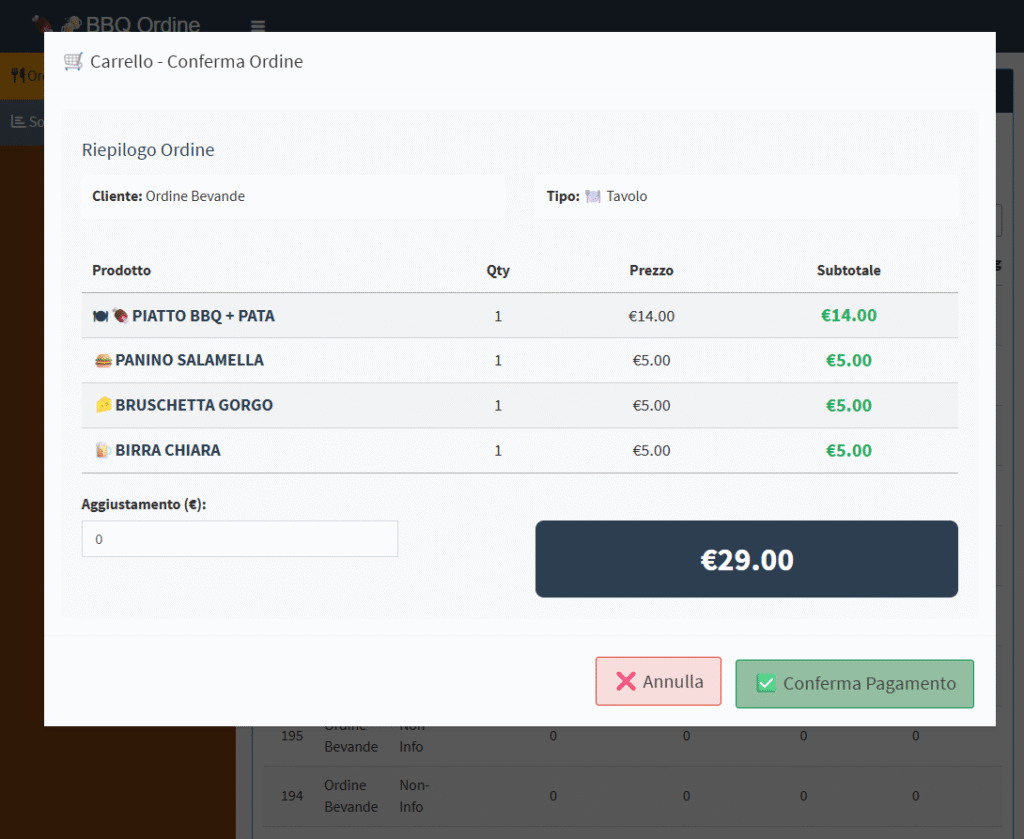Click the BBQ Ordine logo icon

point(42,24)
